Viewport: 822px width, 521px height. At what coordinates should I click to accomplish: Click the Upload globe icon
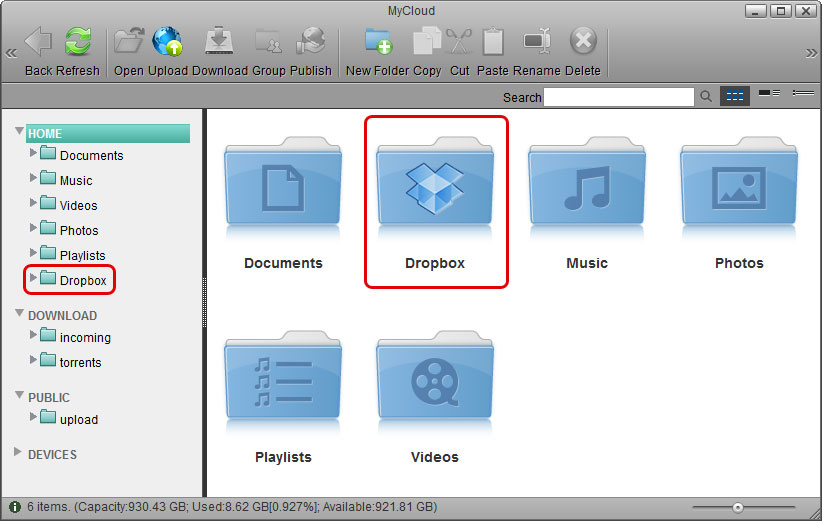click(167, 42)
